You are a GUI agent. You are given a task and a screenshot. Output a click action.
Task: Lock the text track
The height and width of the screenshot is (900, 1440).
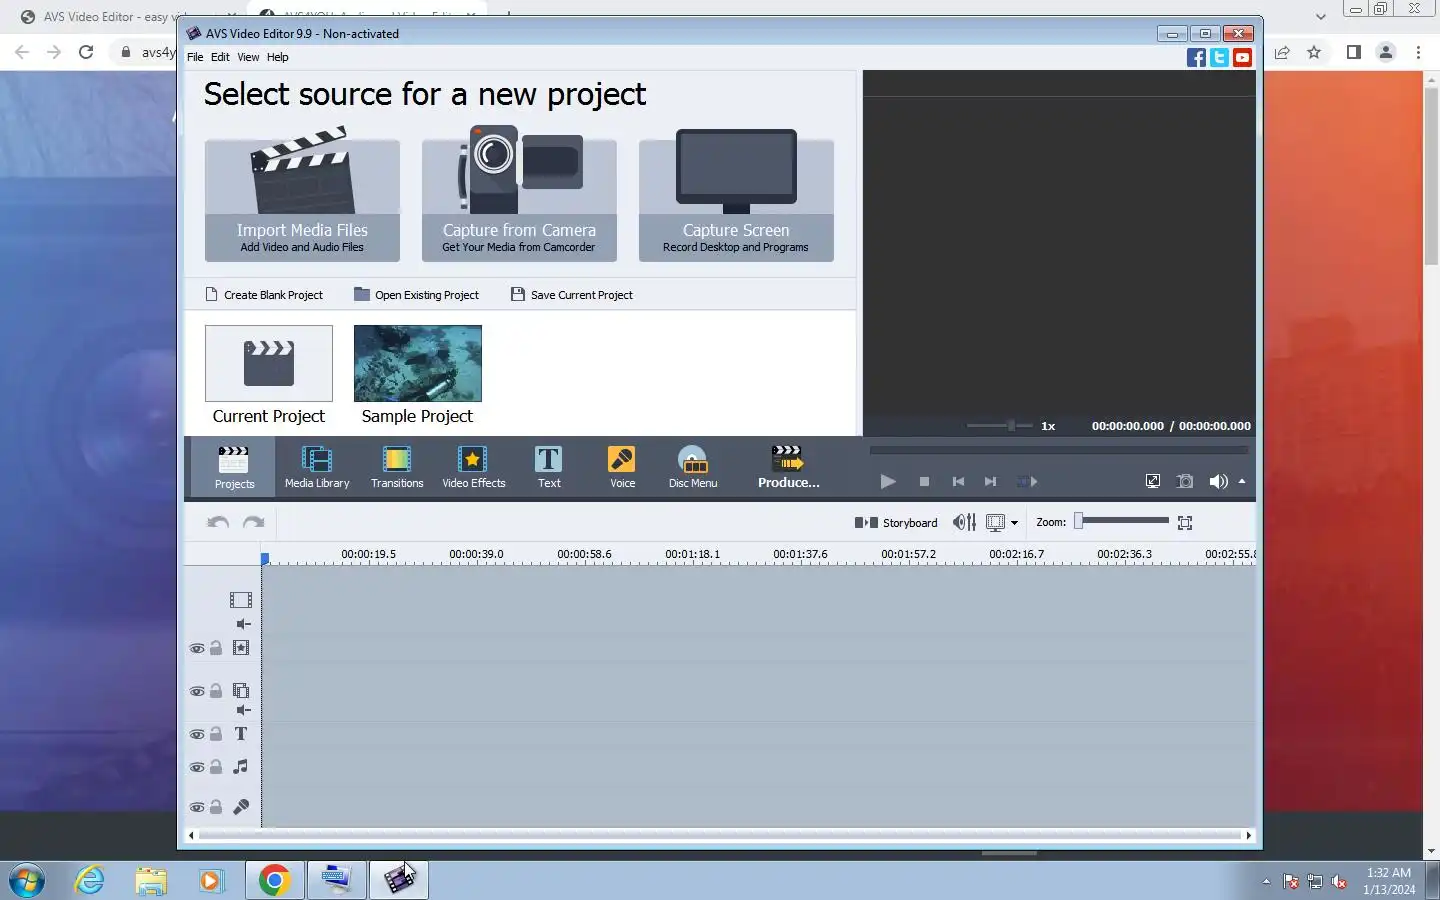tap(216, 733)
